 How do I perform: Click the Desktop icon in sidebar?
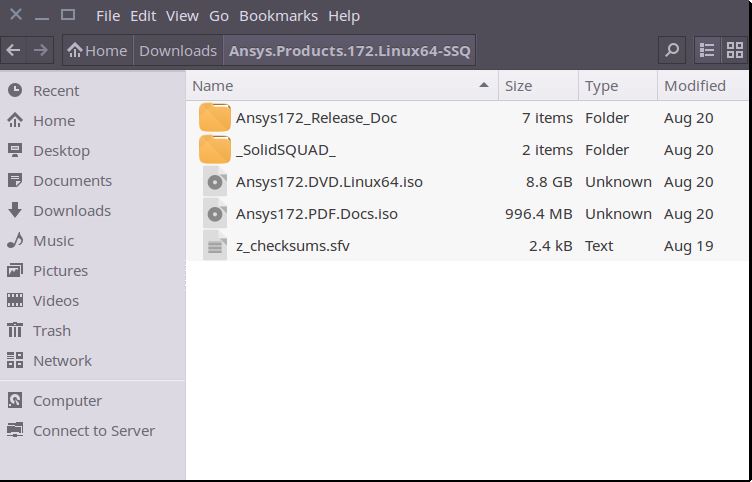tap(15, 151)
